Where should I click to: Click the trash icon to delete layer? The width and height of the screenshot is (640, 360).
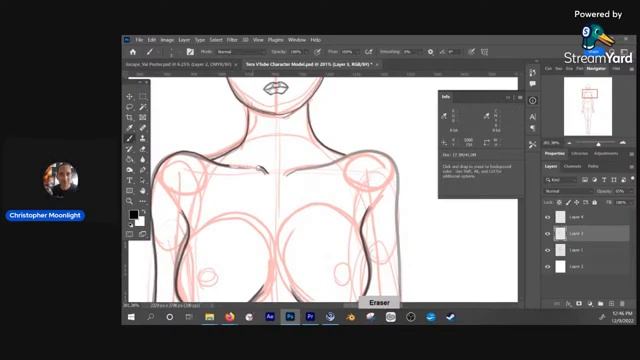click(x=622, y=304)
